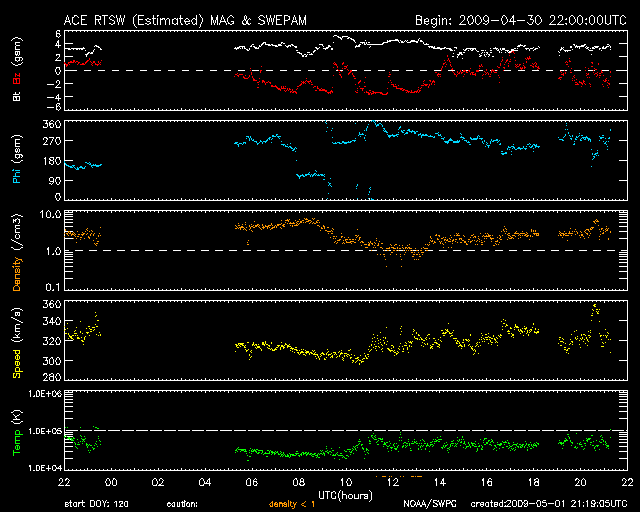Click the '1.0E+04' tick on the Temp axis
The width and height of the screenshot is (640, 512).
[x=45, y=468]
